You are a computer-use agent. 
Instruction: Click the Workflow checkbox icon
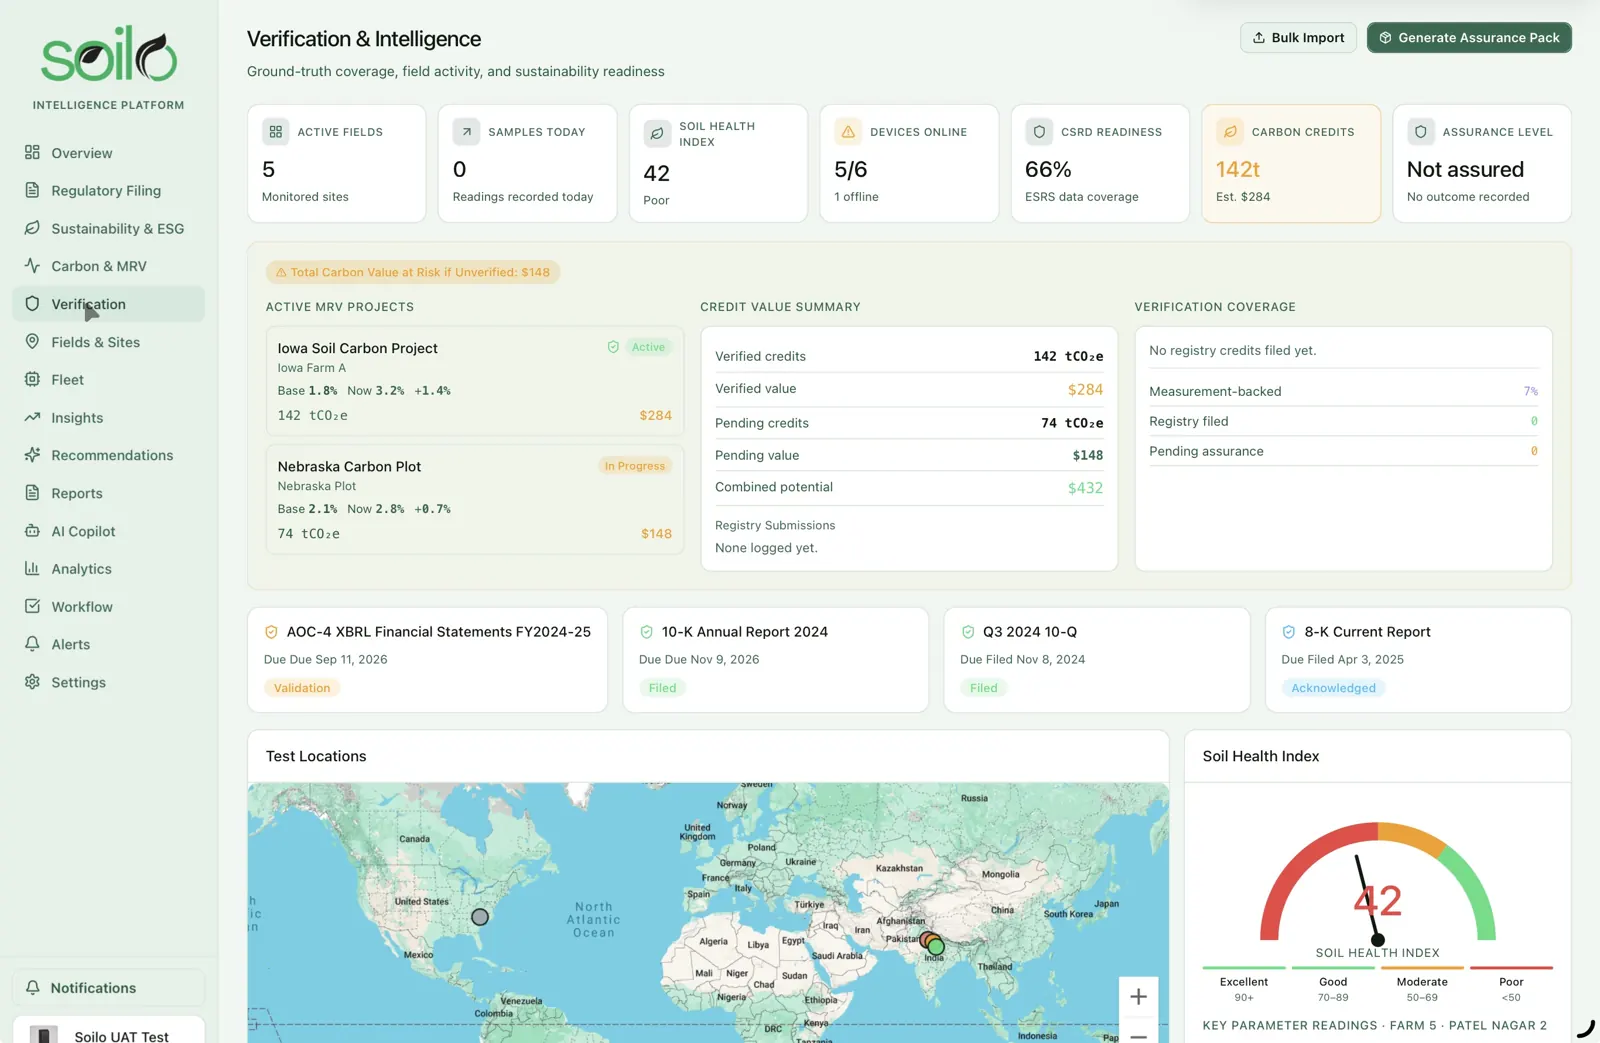(32, 606)
